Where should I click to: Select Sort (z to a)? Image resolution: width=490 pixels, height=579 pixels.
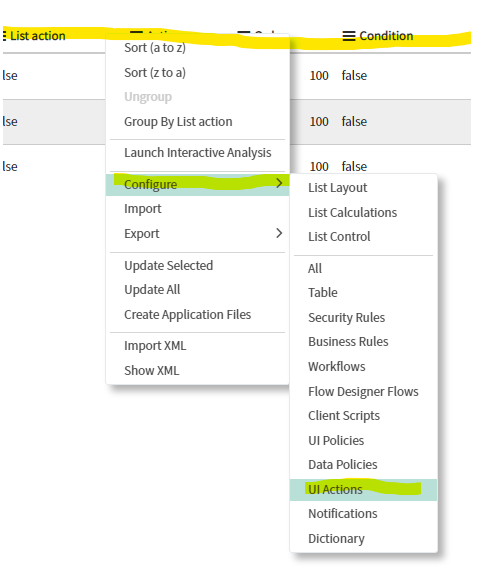point(155,73)
